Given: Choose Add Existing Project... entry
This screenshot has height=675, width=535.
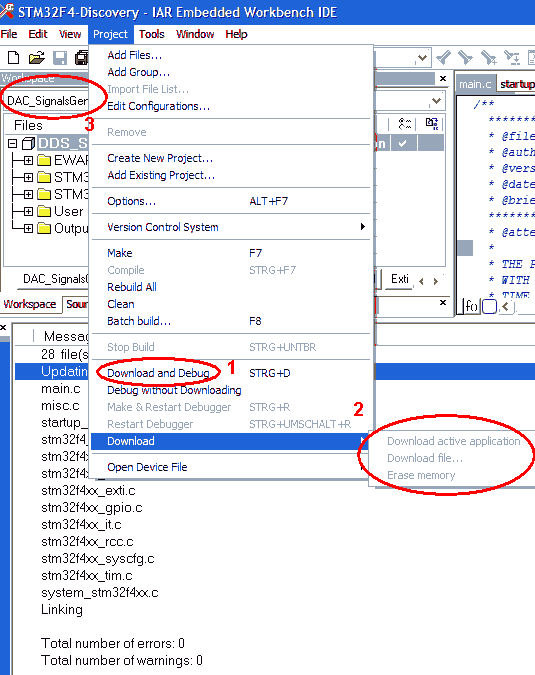Looking at the screenshot, I should coord(231,175).
